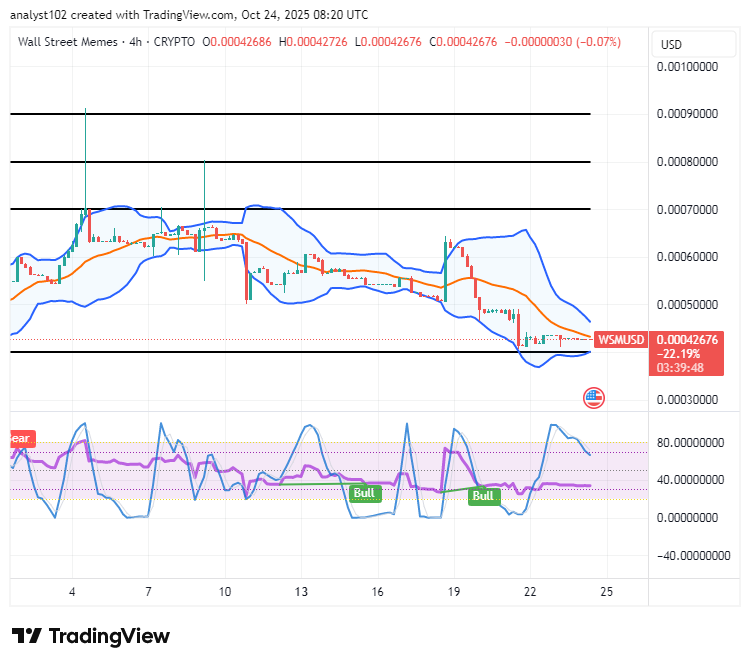This screenshot has width=750, height=666.
Task: Click price axis label 0.00100000
Action: (687, 67)
